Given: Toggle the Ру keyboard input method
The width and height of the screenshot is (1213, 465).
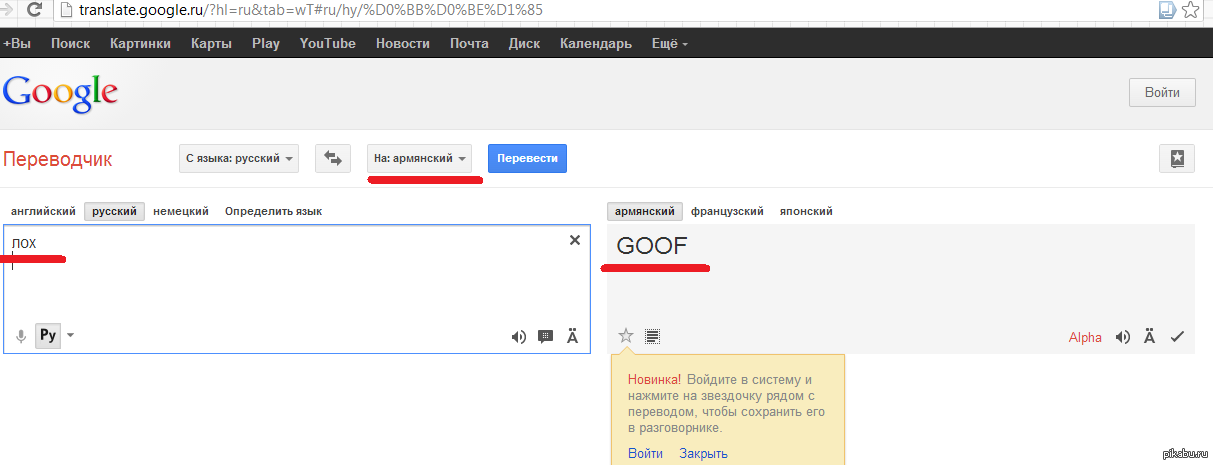Looking at the screenshot, I should tap(48, 336).
